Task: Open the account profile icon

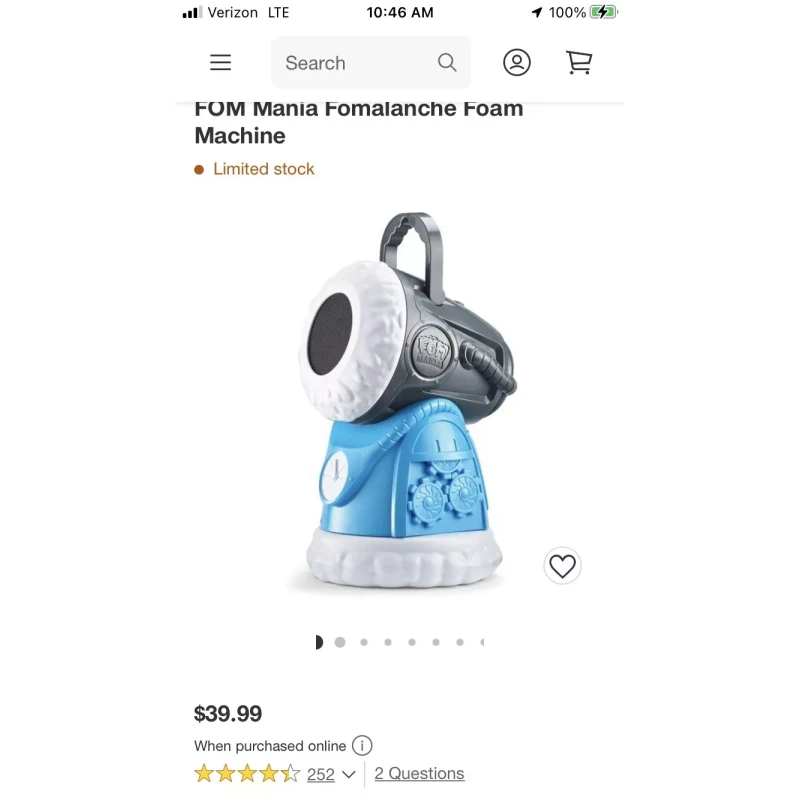Action: click(x=517, y=63)
